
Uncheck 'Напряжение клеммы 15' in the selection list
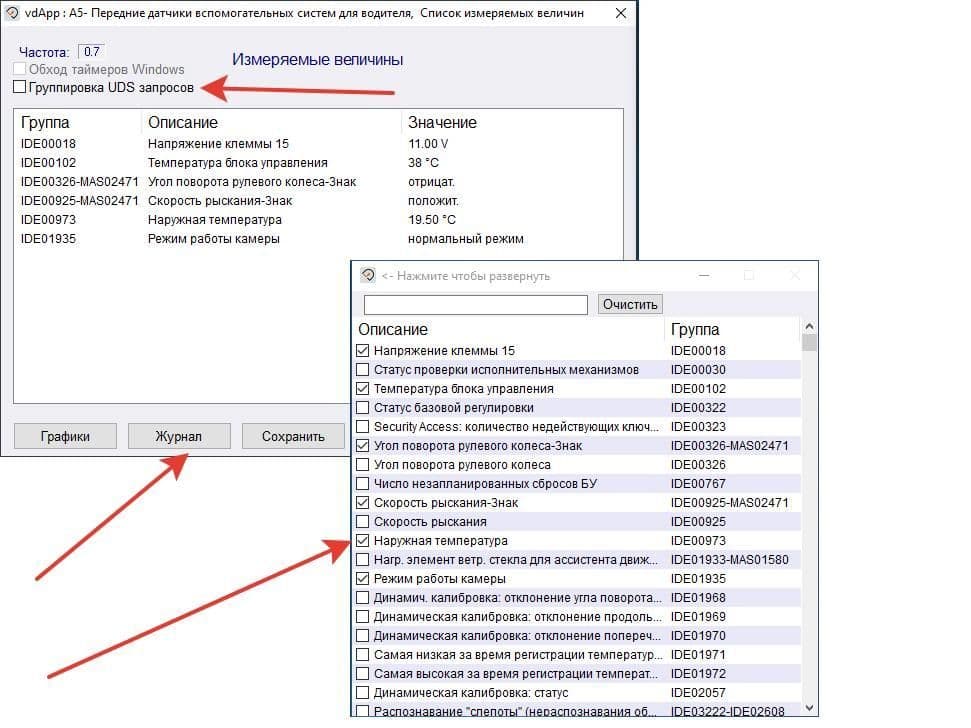click(363, 350)
